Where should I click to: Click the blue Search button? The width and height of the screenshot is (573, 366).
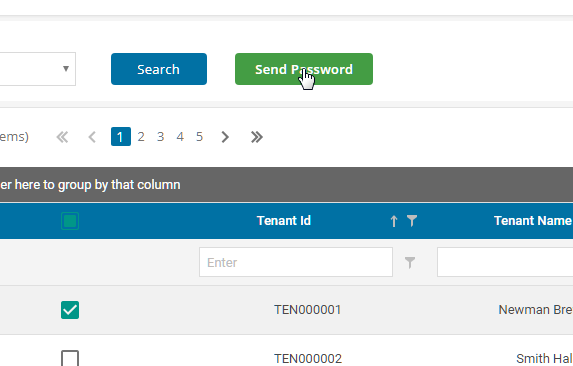159,69
